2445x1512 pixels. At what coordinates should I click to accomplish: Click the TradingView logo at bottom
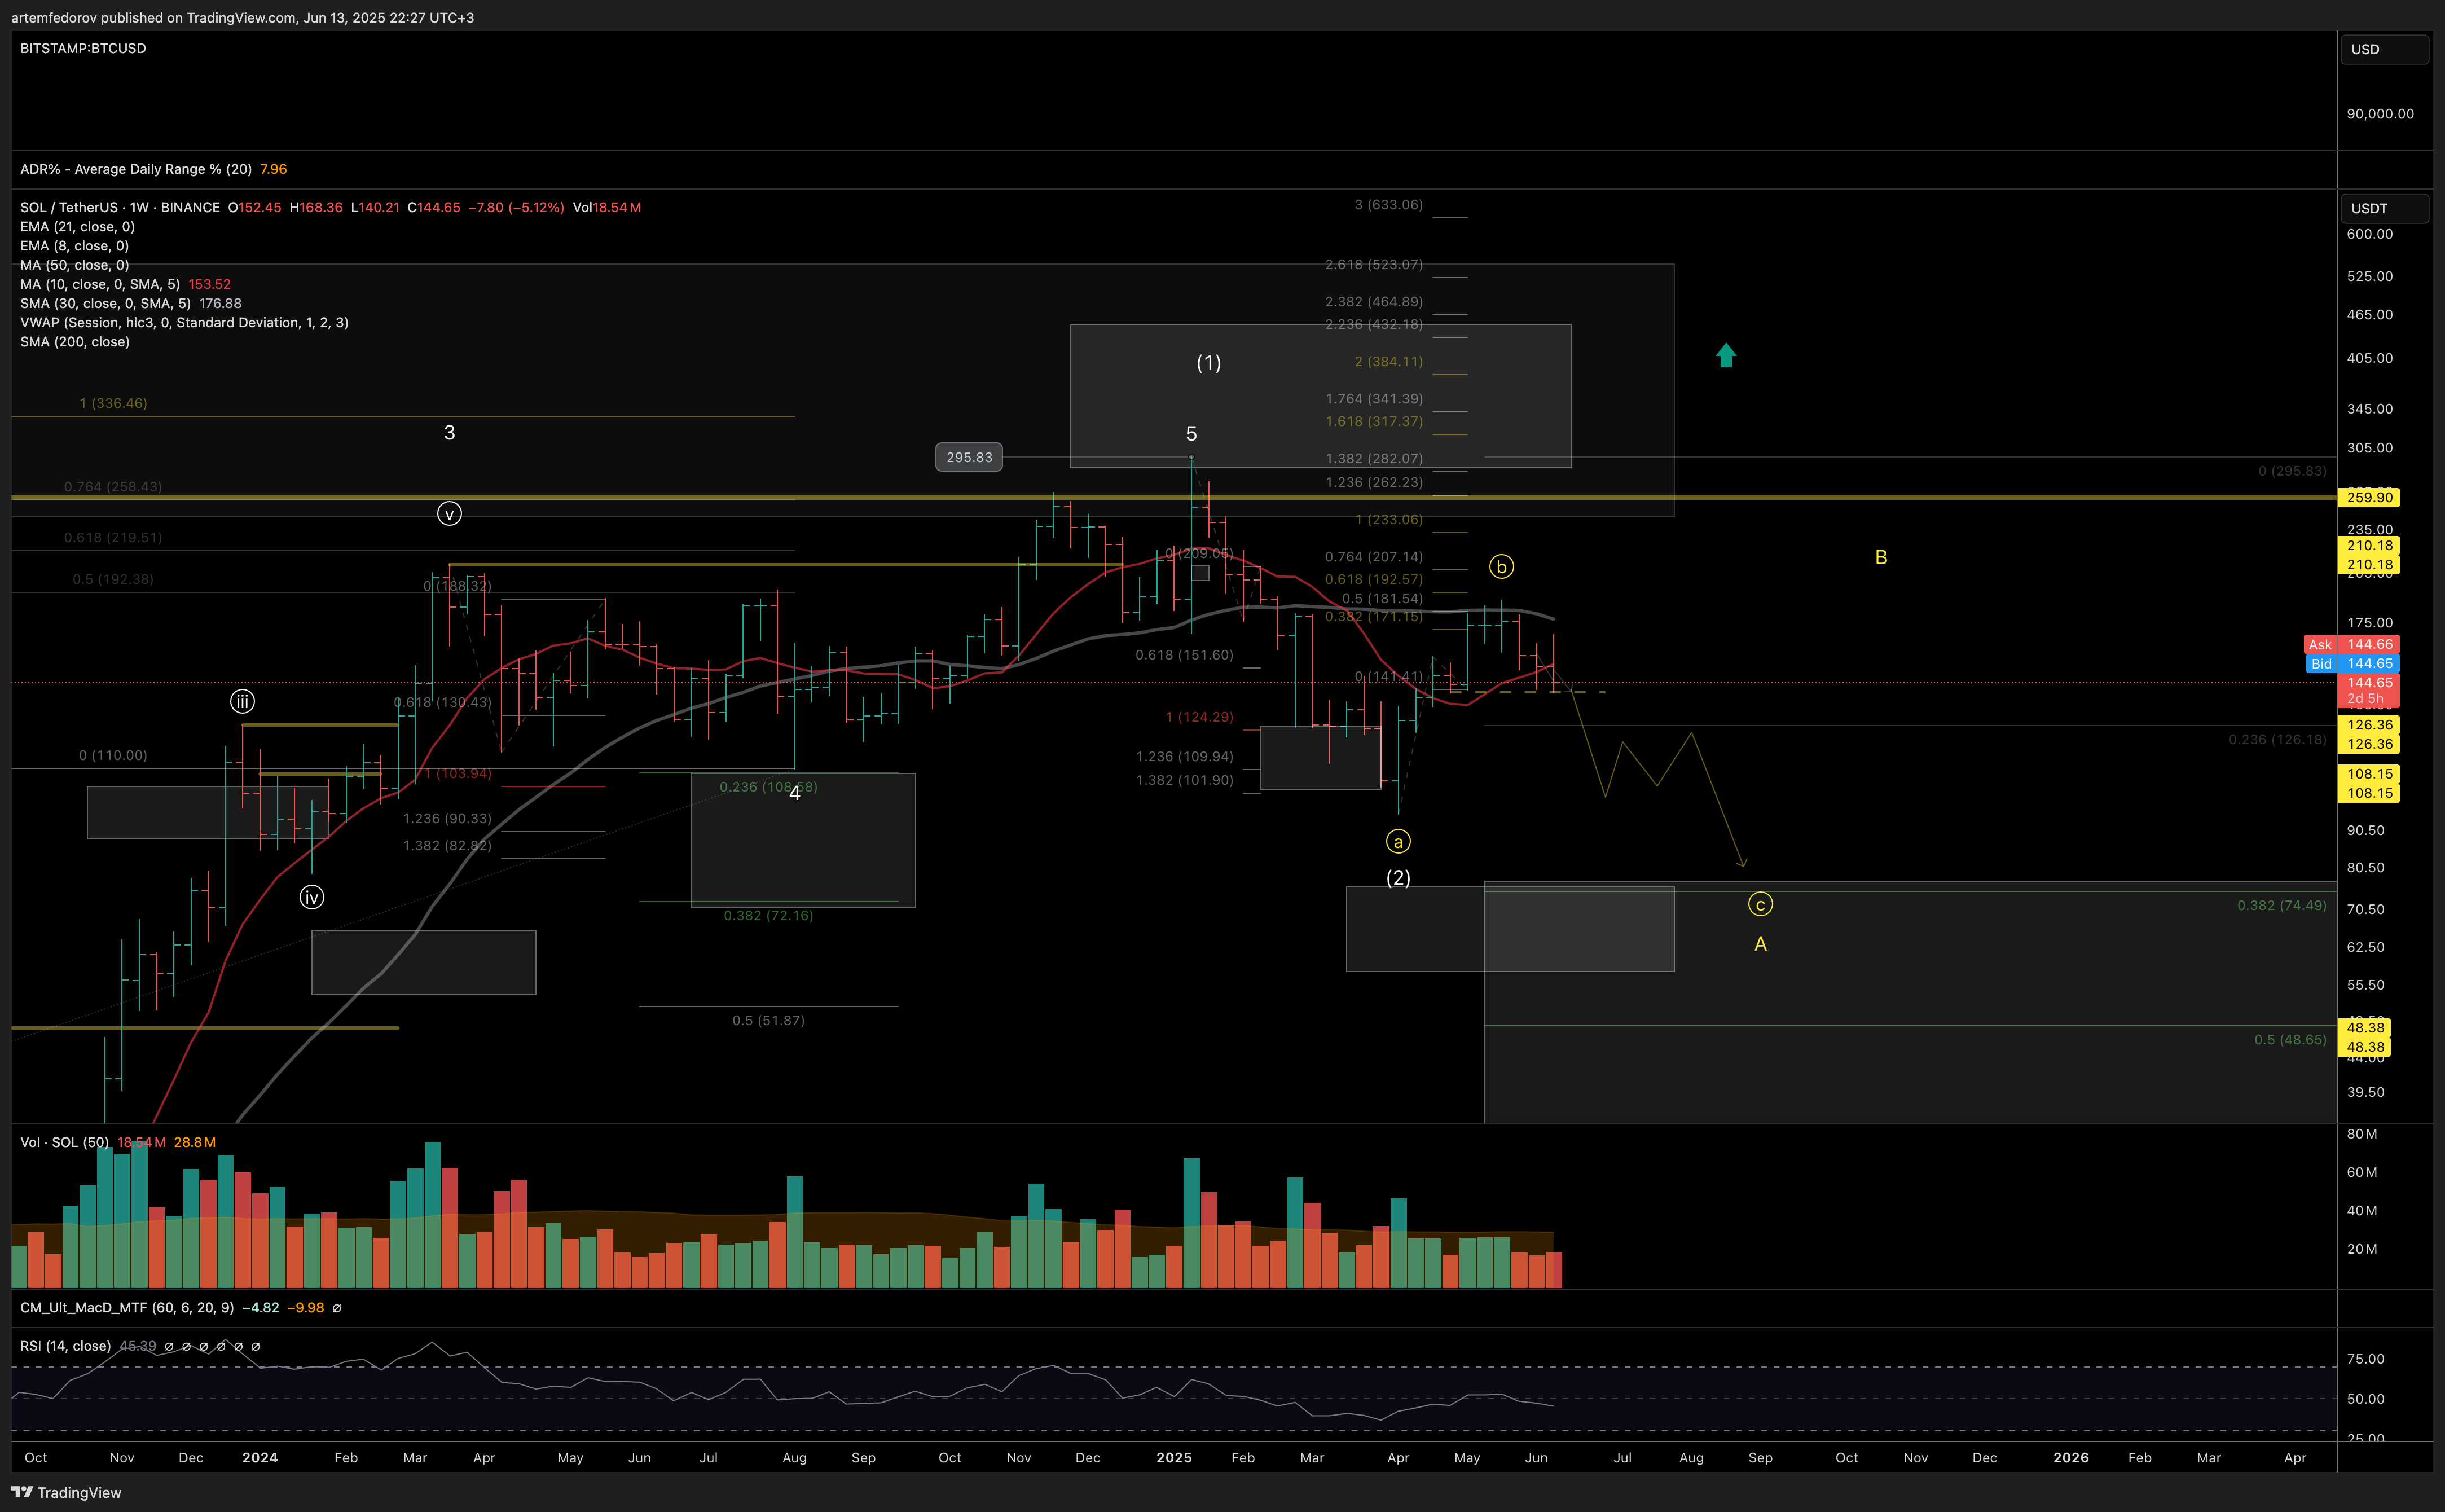66,1492
